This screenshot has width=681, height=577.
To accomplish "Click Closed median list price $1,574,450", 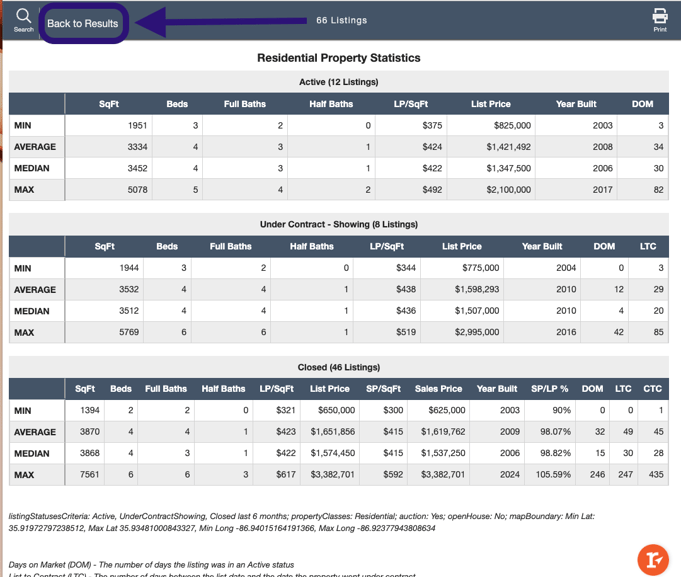I will point(333,453).
